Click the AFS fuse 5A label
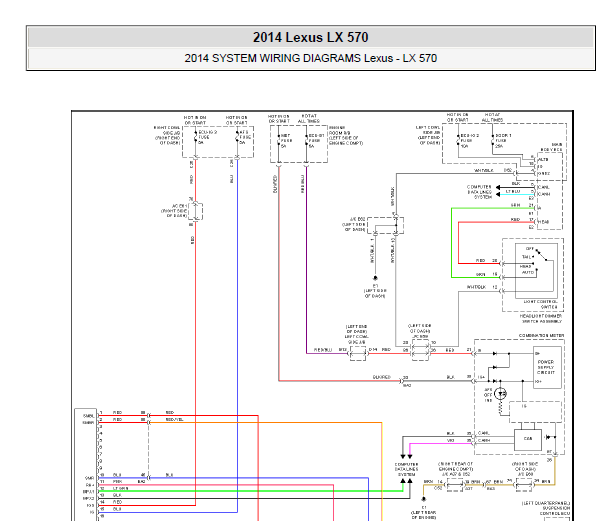This screenshot has width=604, height=521. click(x=245, y=137)
